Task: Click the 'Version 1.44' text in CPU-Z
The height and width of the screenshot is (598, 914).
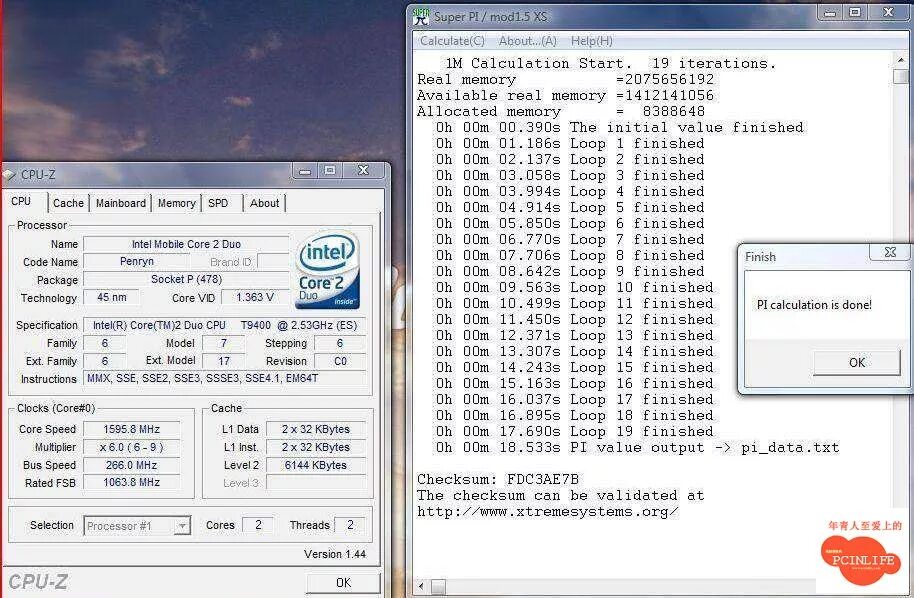Action: pos(335,554)
